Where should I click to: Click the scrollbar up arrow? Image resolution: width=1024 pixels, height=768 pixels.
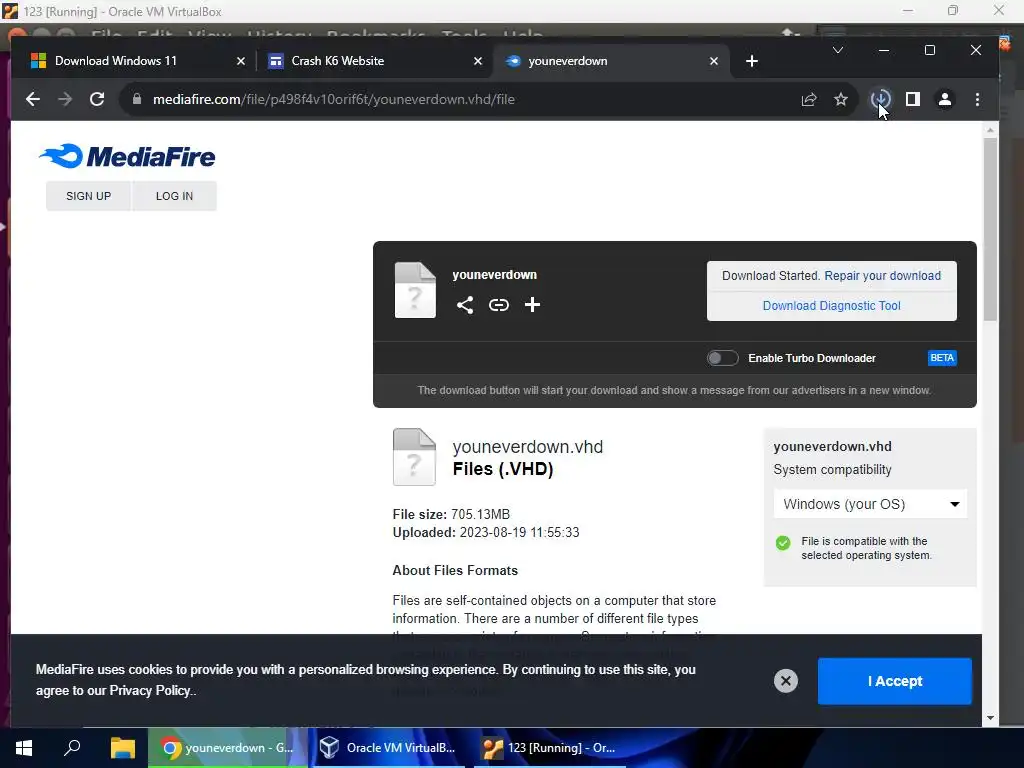click(990, 131)
